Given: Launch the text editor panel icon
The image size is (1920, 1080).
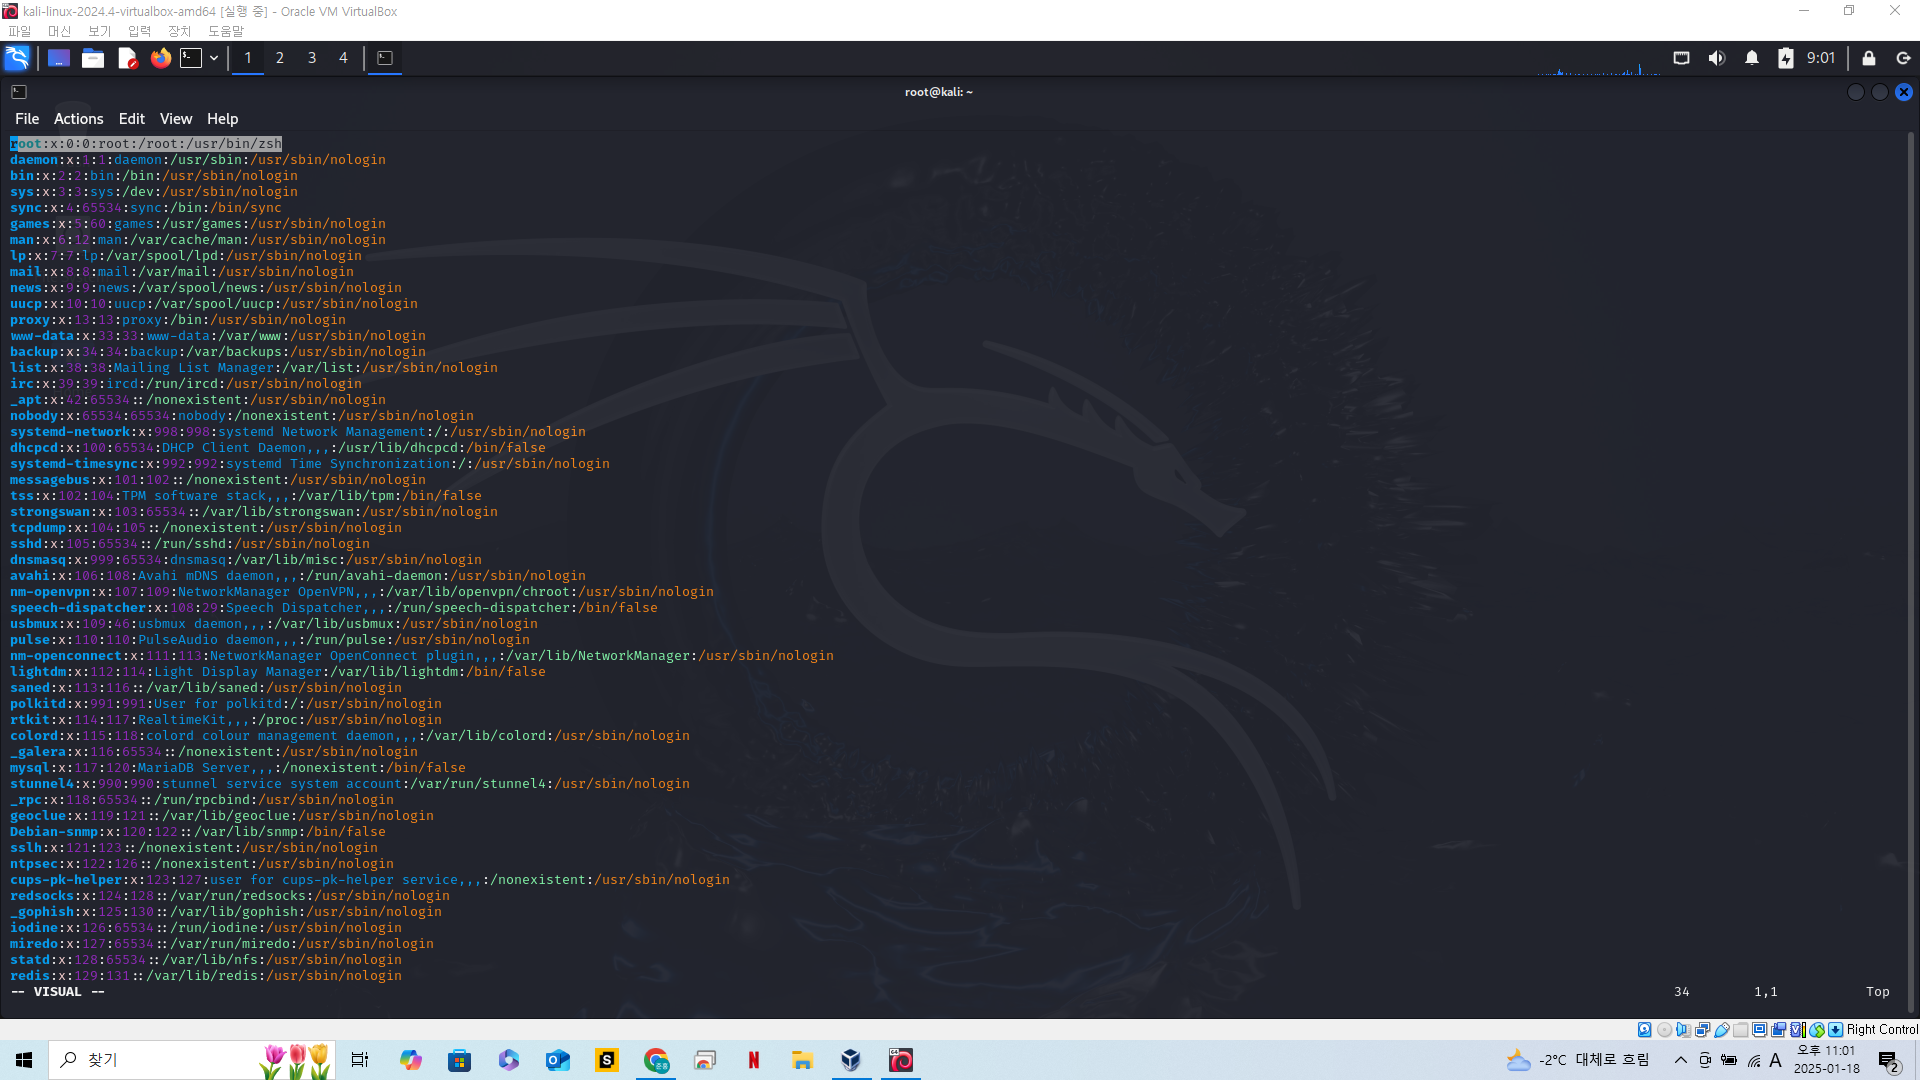Looking at the screenshot, I should [x=127, y=58].
